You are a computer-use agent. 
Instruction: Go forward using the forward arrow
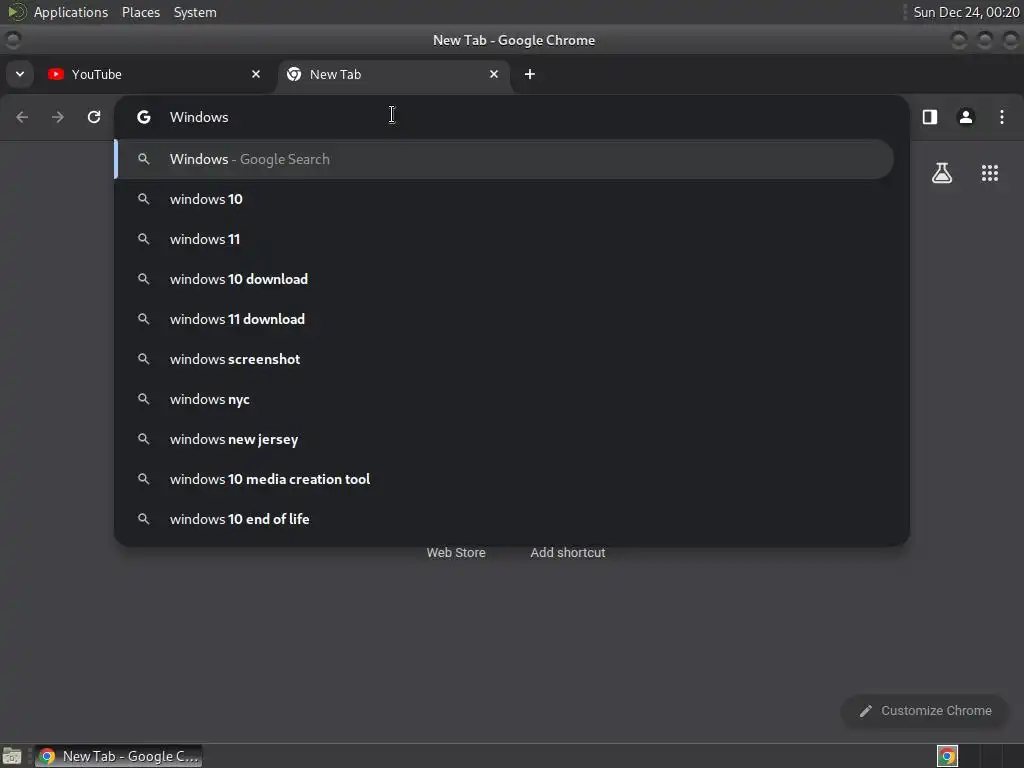coord(58,117)
